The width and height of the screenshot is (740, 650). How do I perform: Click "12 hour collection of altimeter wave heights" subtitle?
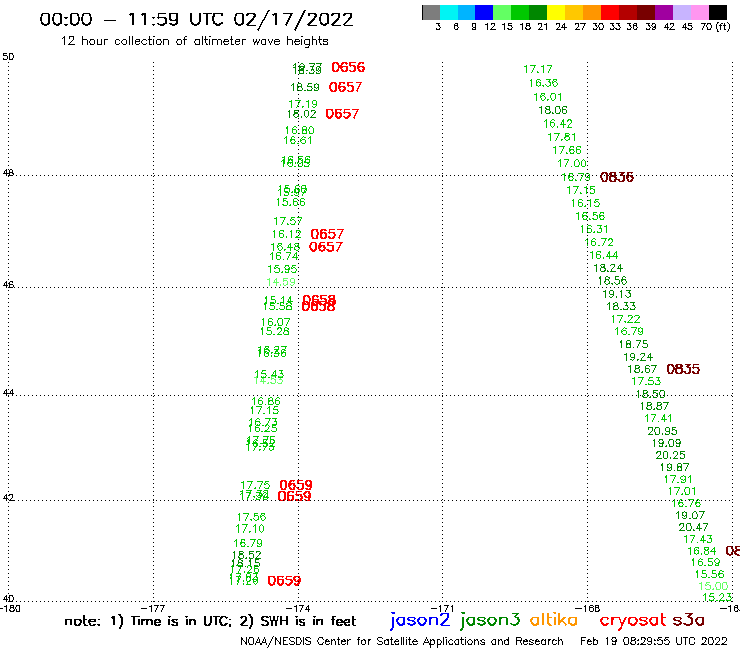pyautogui.click(x=194, y=41)
